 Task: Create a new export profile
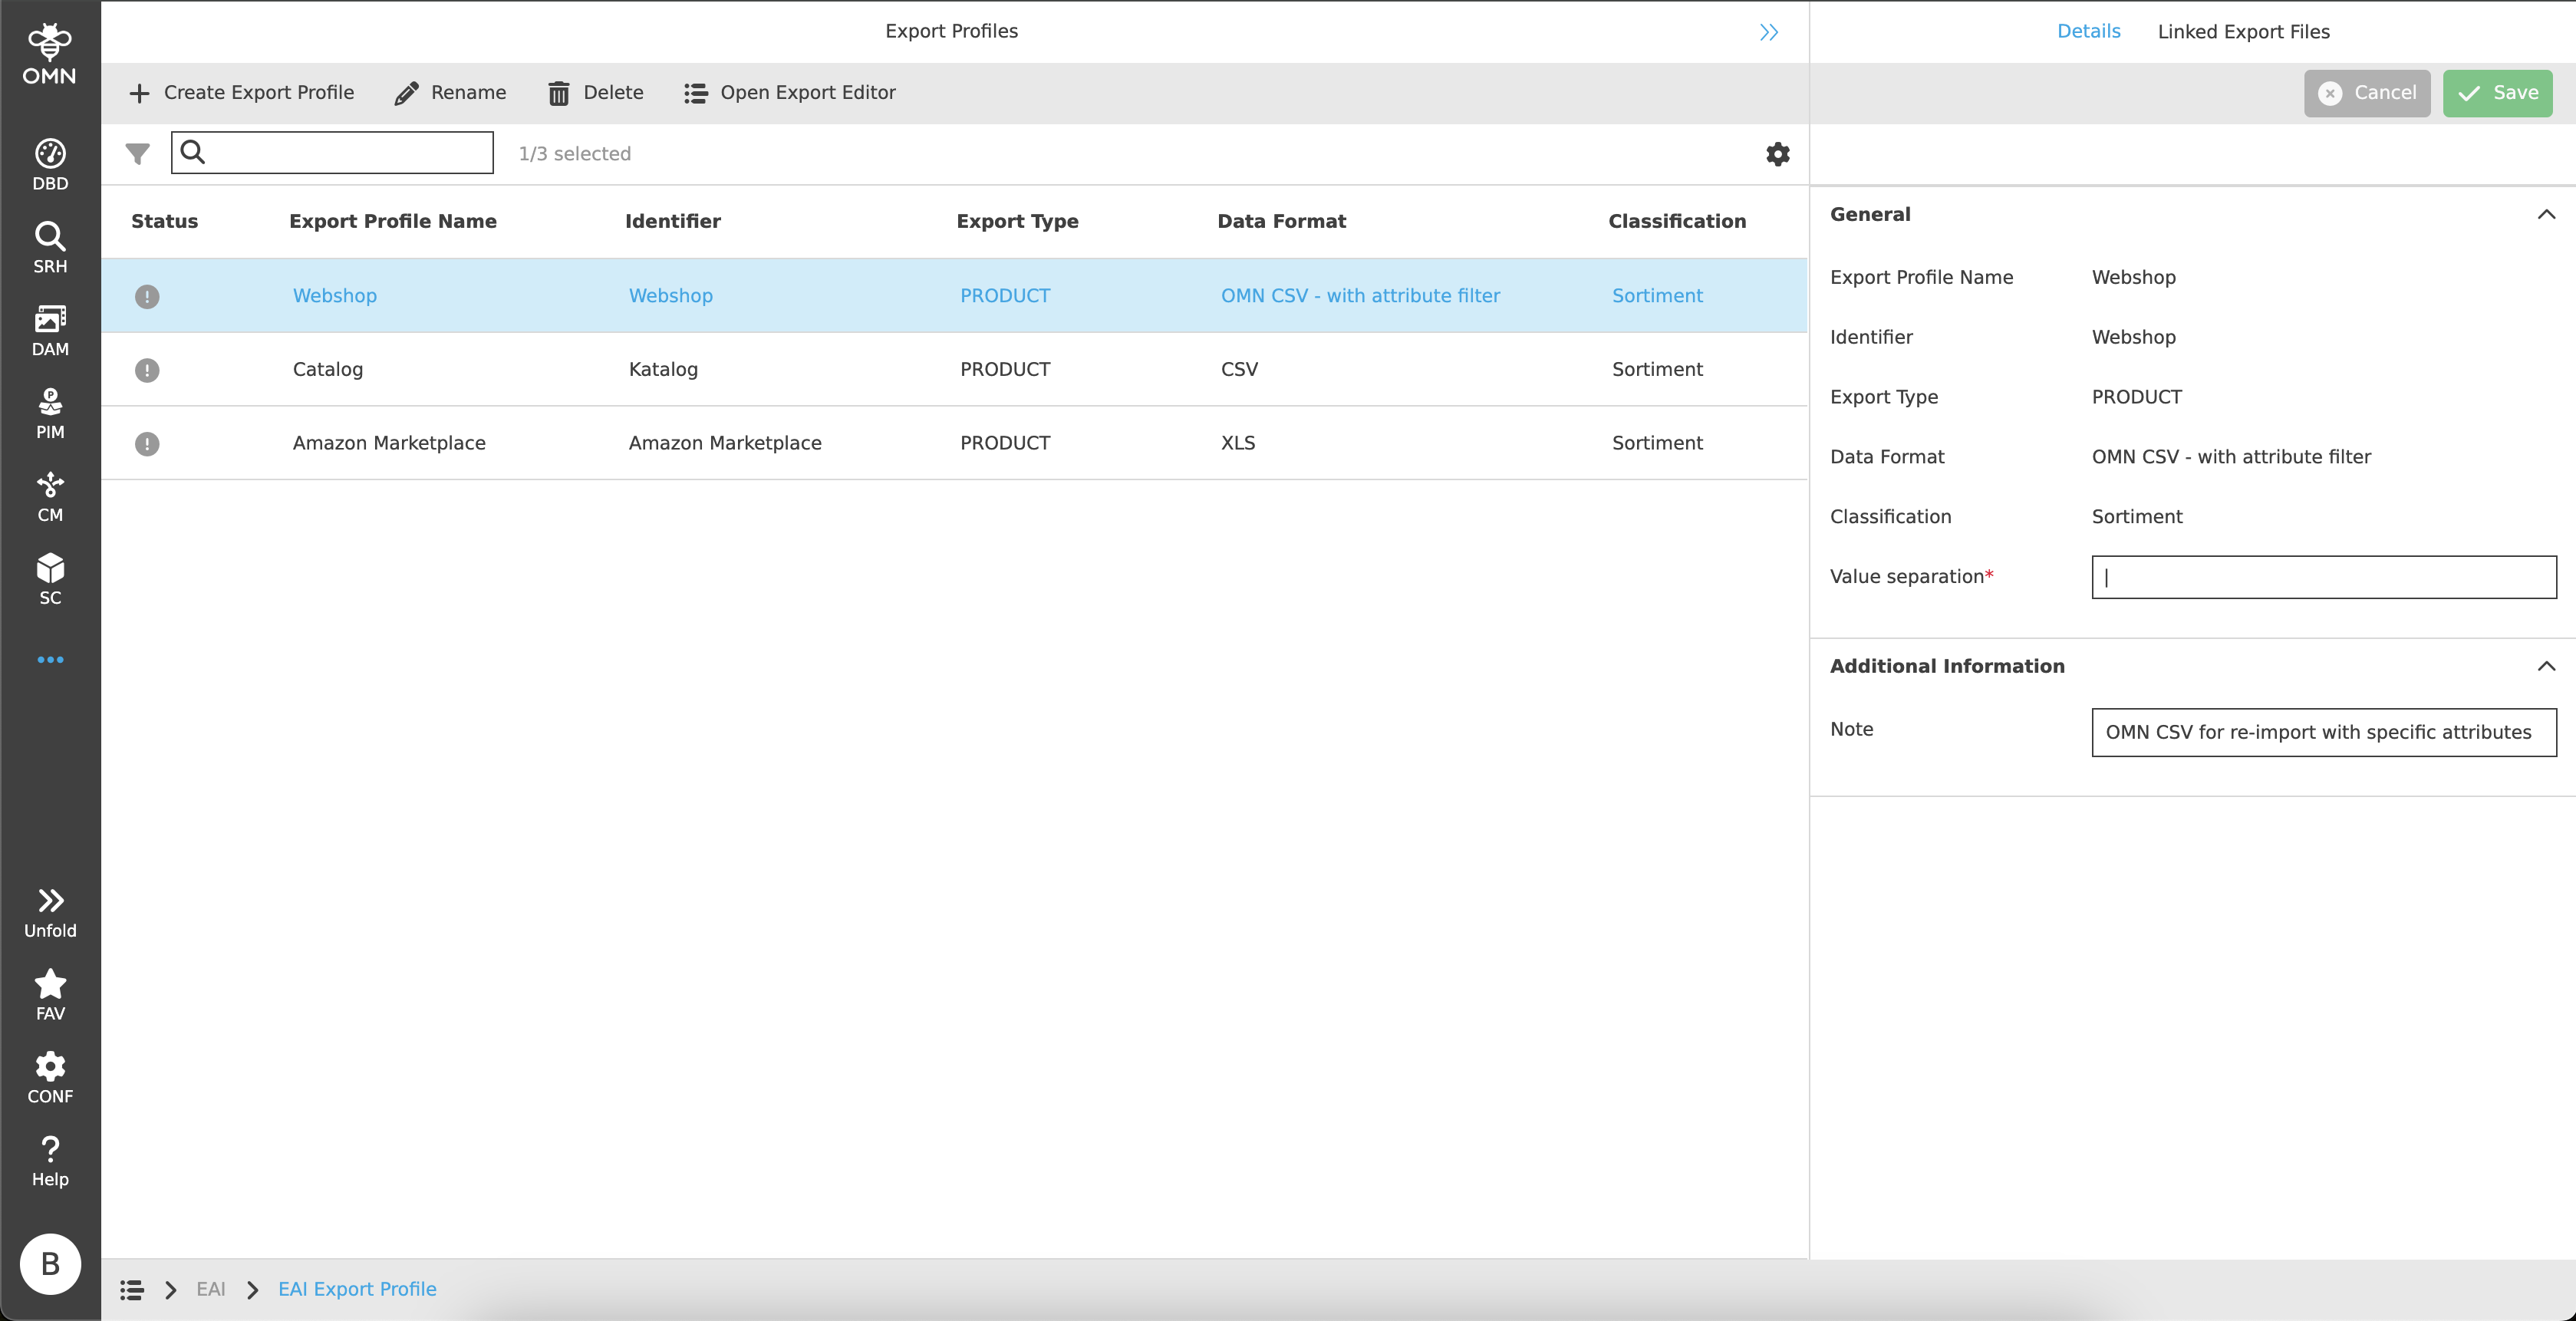[x=242, y=92]
